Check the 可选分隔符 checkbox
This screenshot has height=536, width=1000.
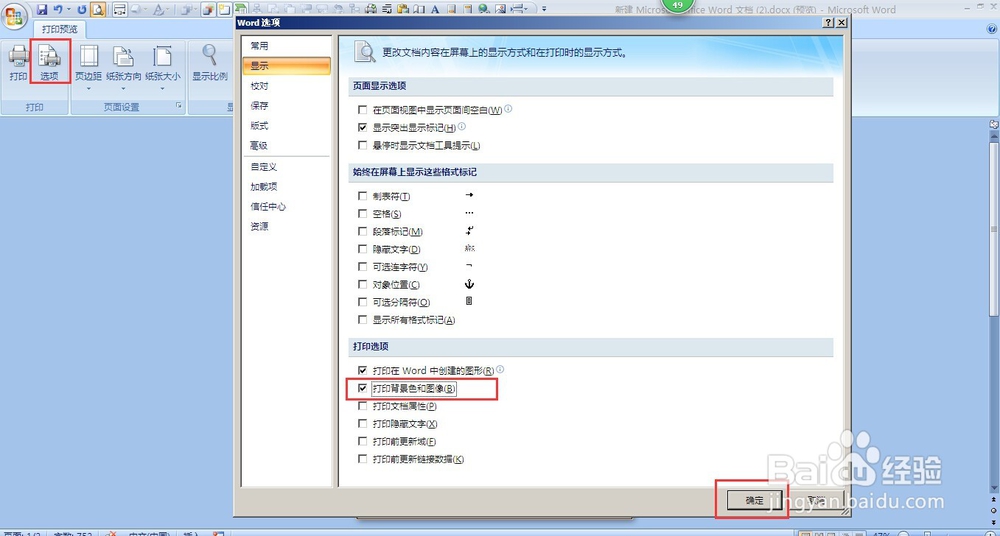coord(362,302)
